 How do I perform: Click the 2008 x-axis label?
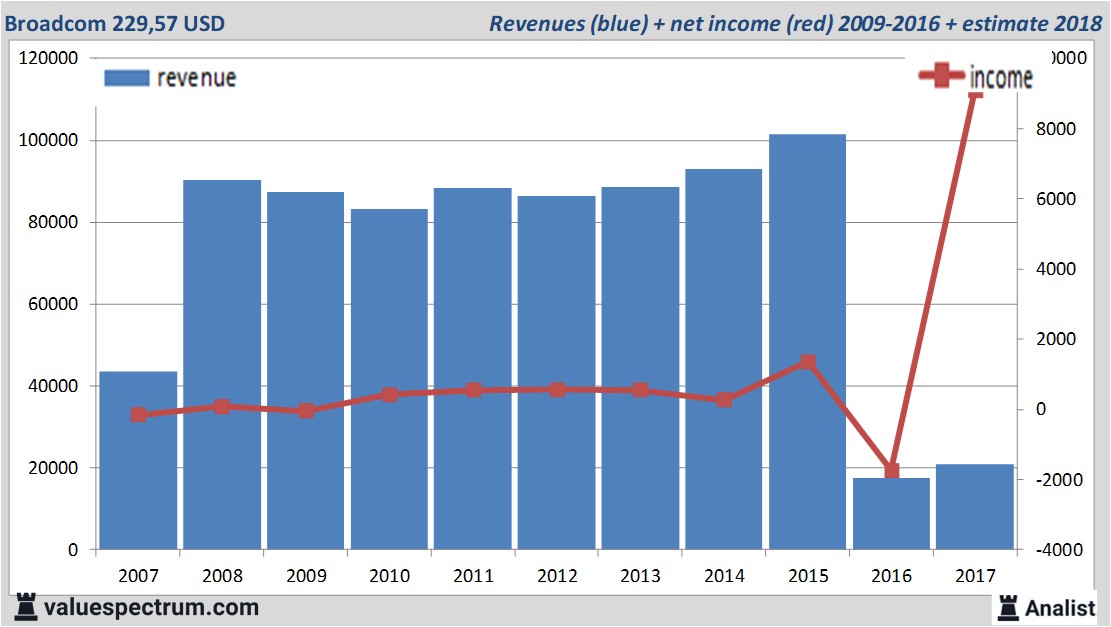(222, 575)
